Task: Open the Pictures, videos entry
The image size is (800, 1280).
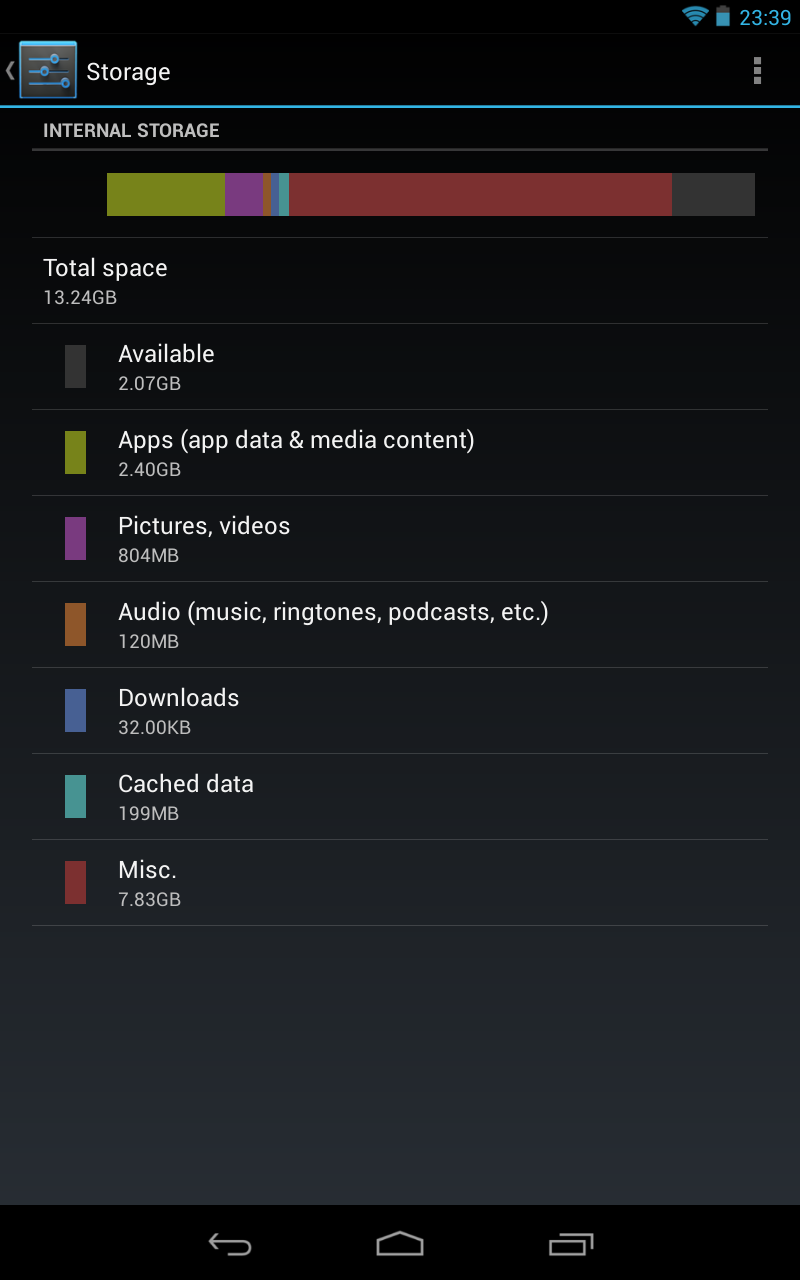Action: pyautogui.click(x=400, y=539)
